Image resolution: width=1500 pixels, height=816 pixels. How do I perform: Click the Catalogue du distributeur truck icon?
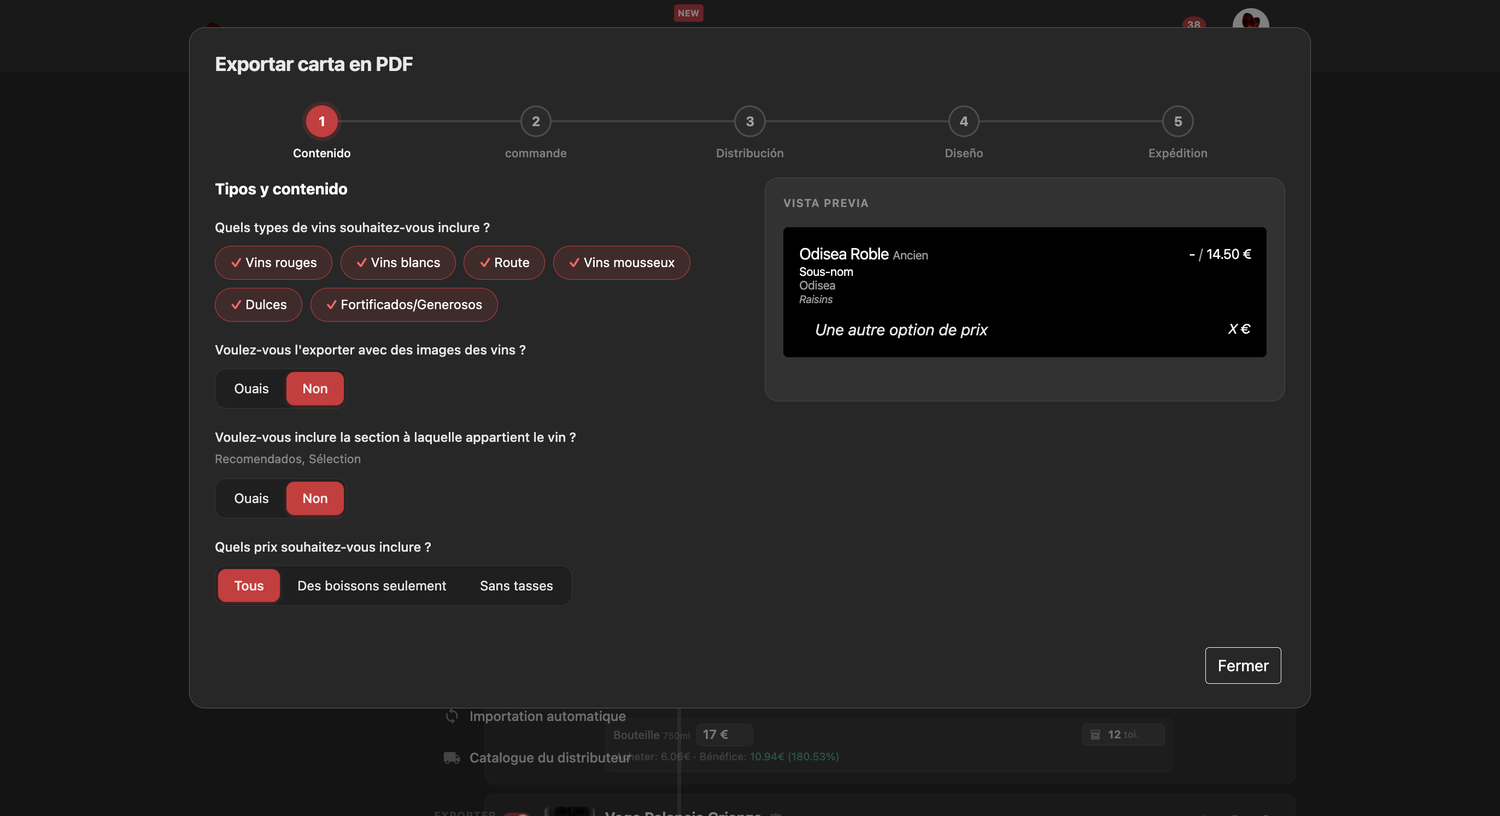pyautogui.click(x=452, y=758)
